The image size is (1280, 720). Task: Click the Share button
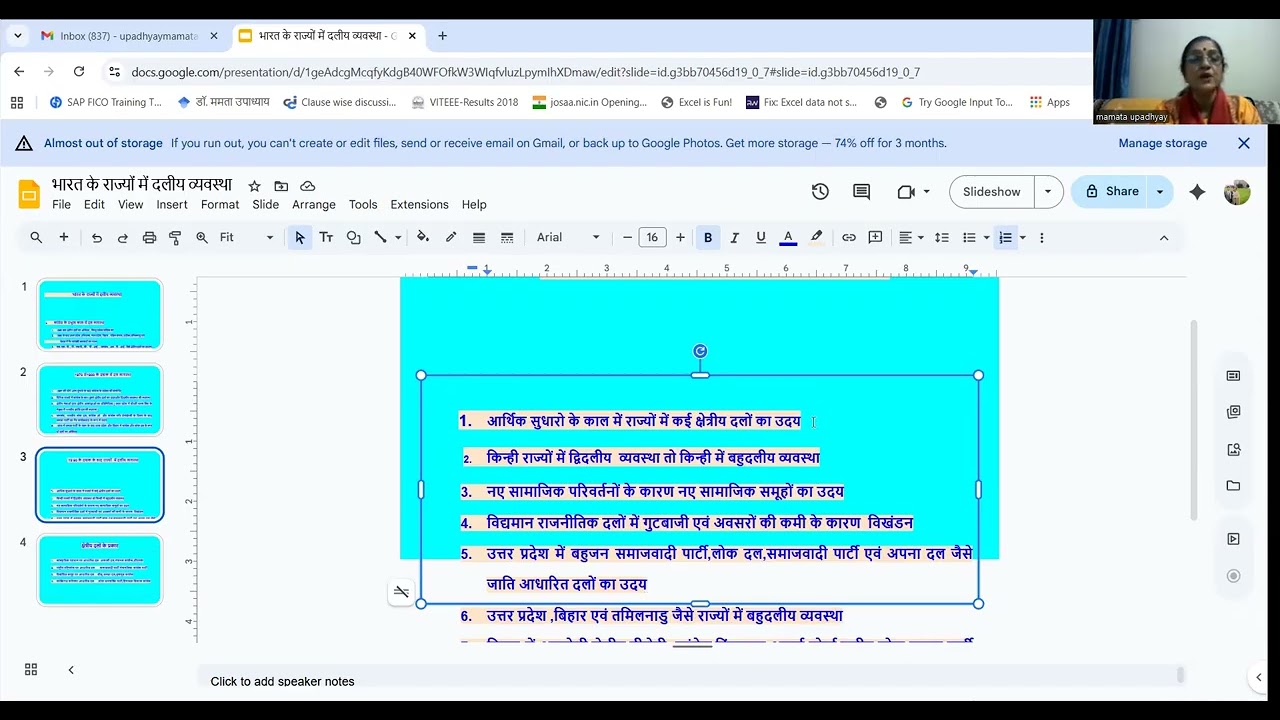[x=1111, y=191]
